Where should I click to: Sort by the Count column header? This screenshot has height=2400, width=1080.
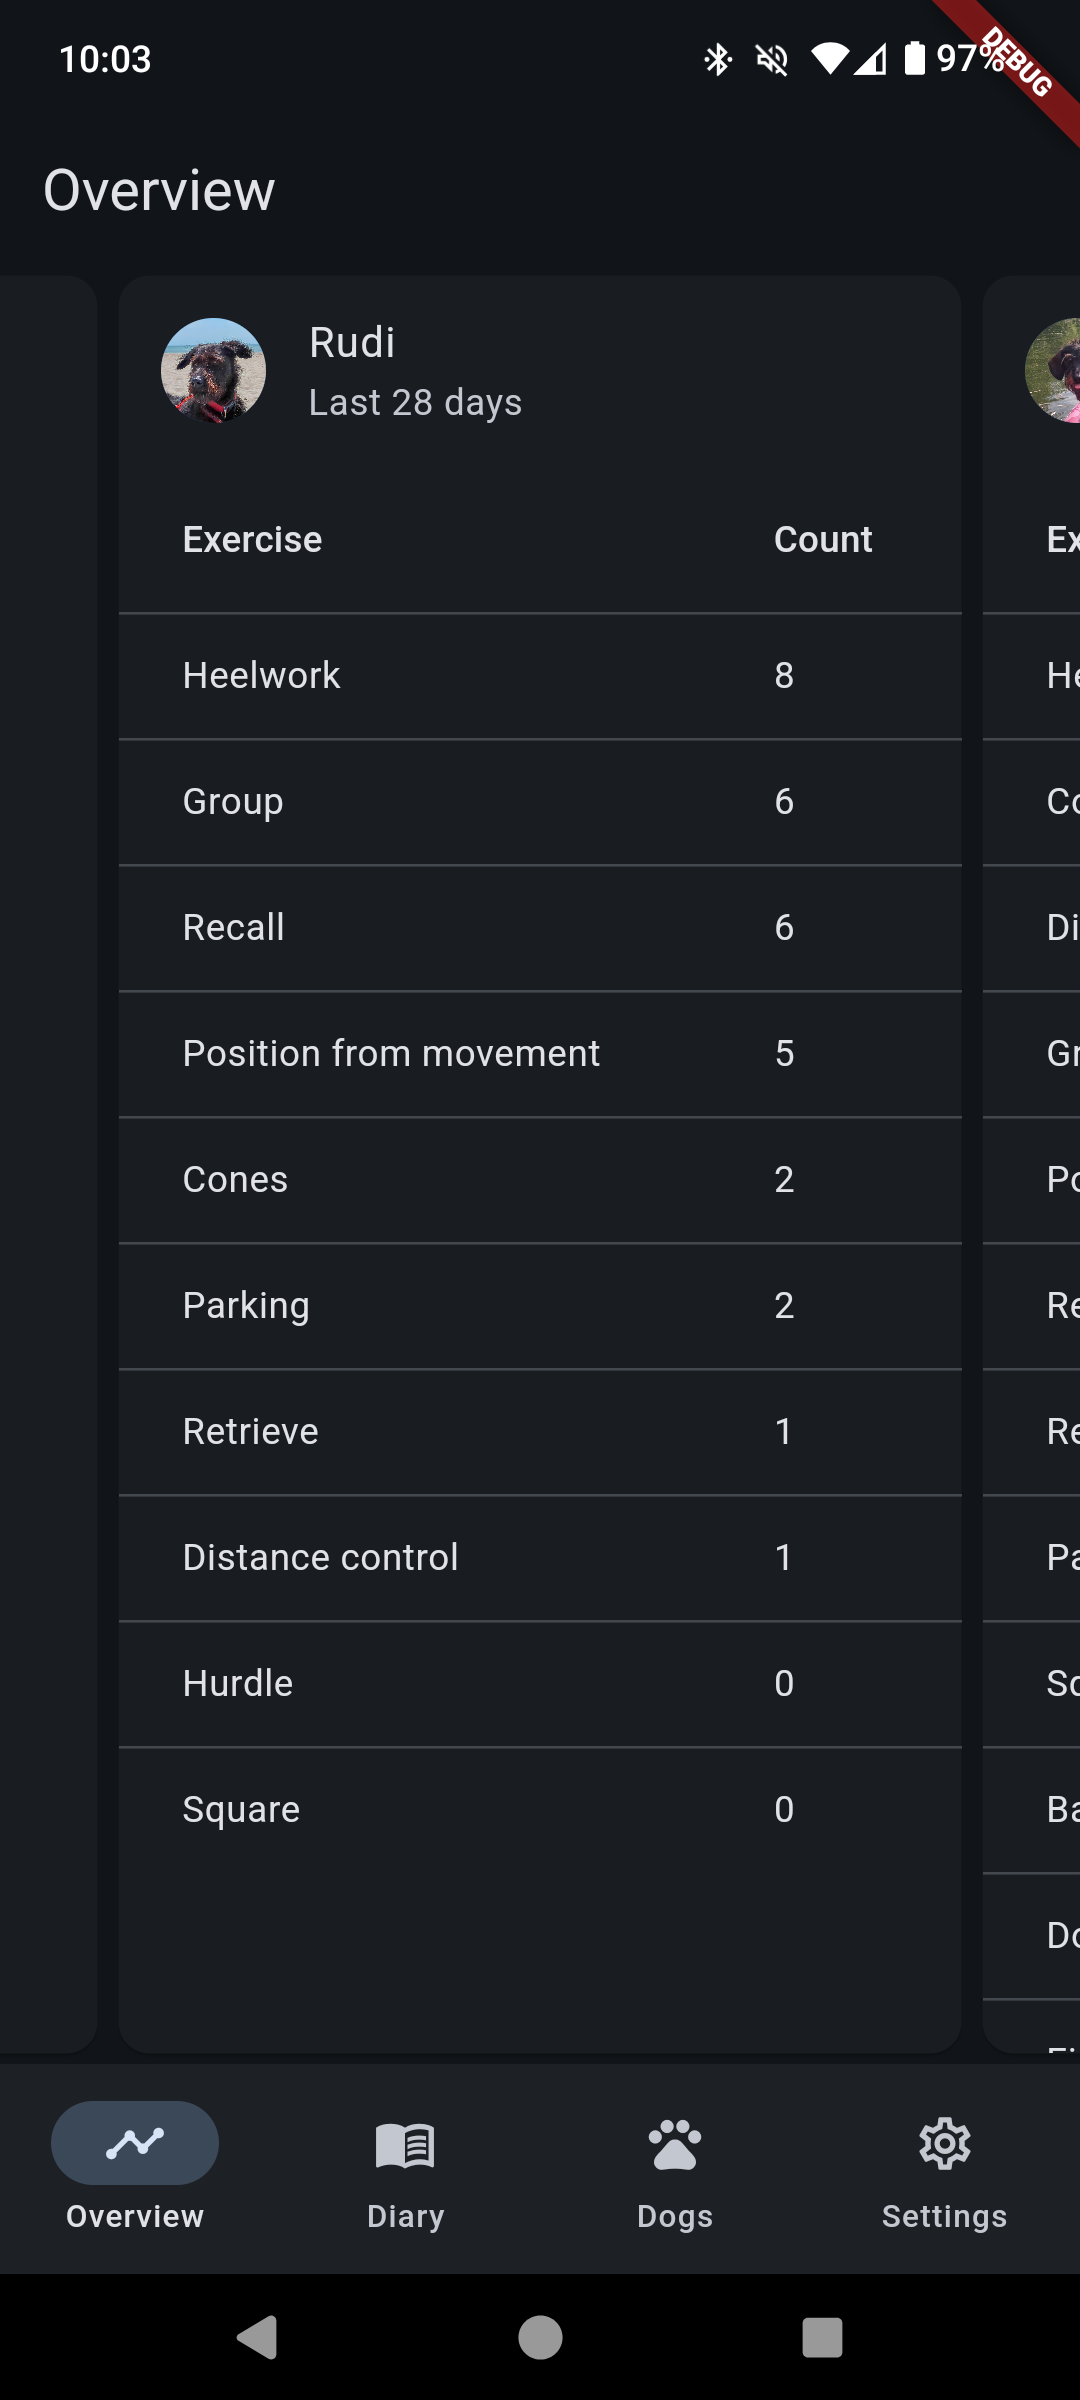click(x=823, y=540)
